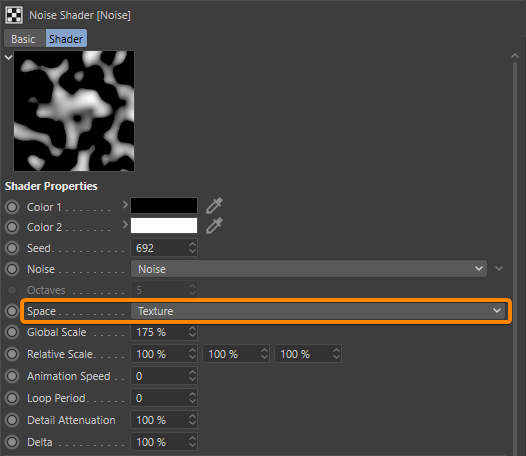Toggle the Color 2 animation dot
Screen dimensions: 526x456
[x=12, y=227]
